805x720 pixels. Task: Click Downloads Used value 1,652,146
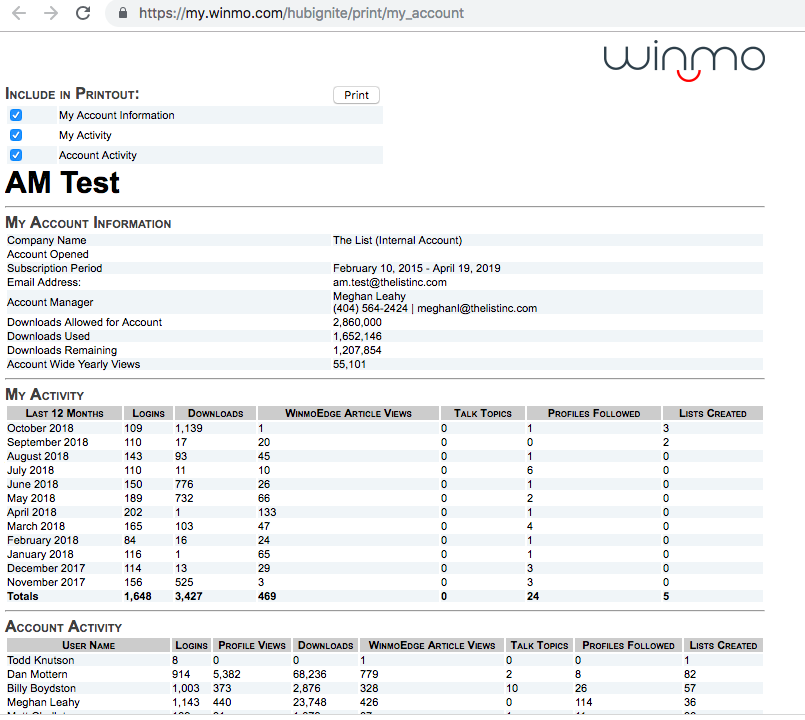click(357, 336)
